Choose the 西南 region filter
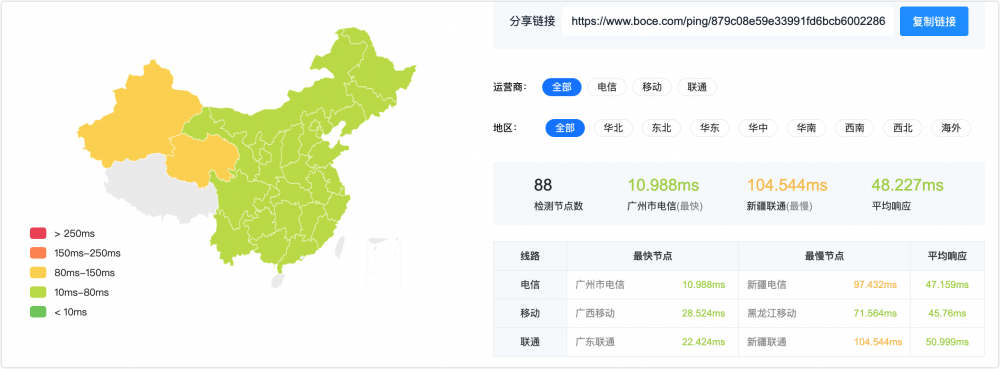The width and height of the screenshot is (1000, 369). tap(855, 128)
